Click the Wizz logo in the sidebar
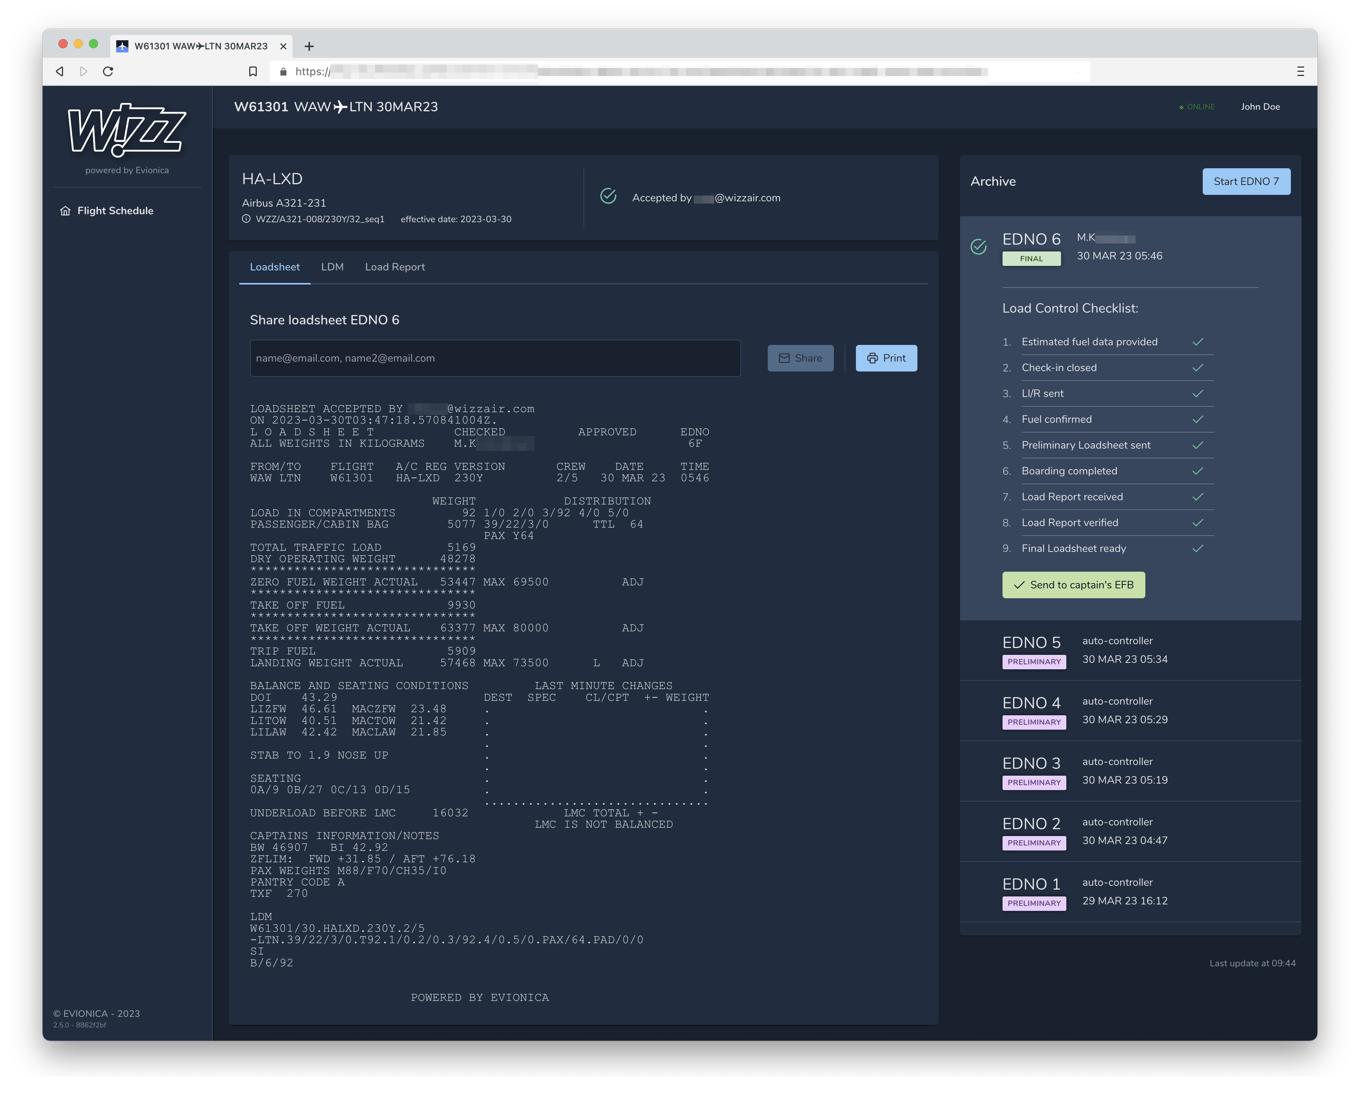 pyautogui.click(x=126, y=131)
